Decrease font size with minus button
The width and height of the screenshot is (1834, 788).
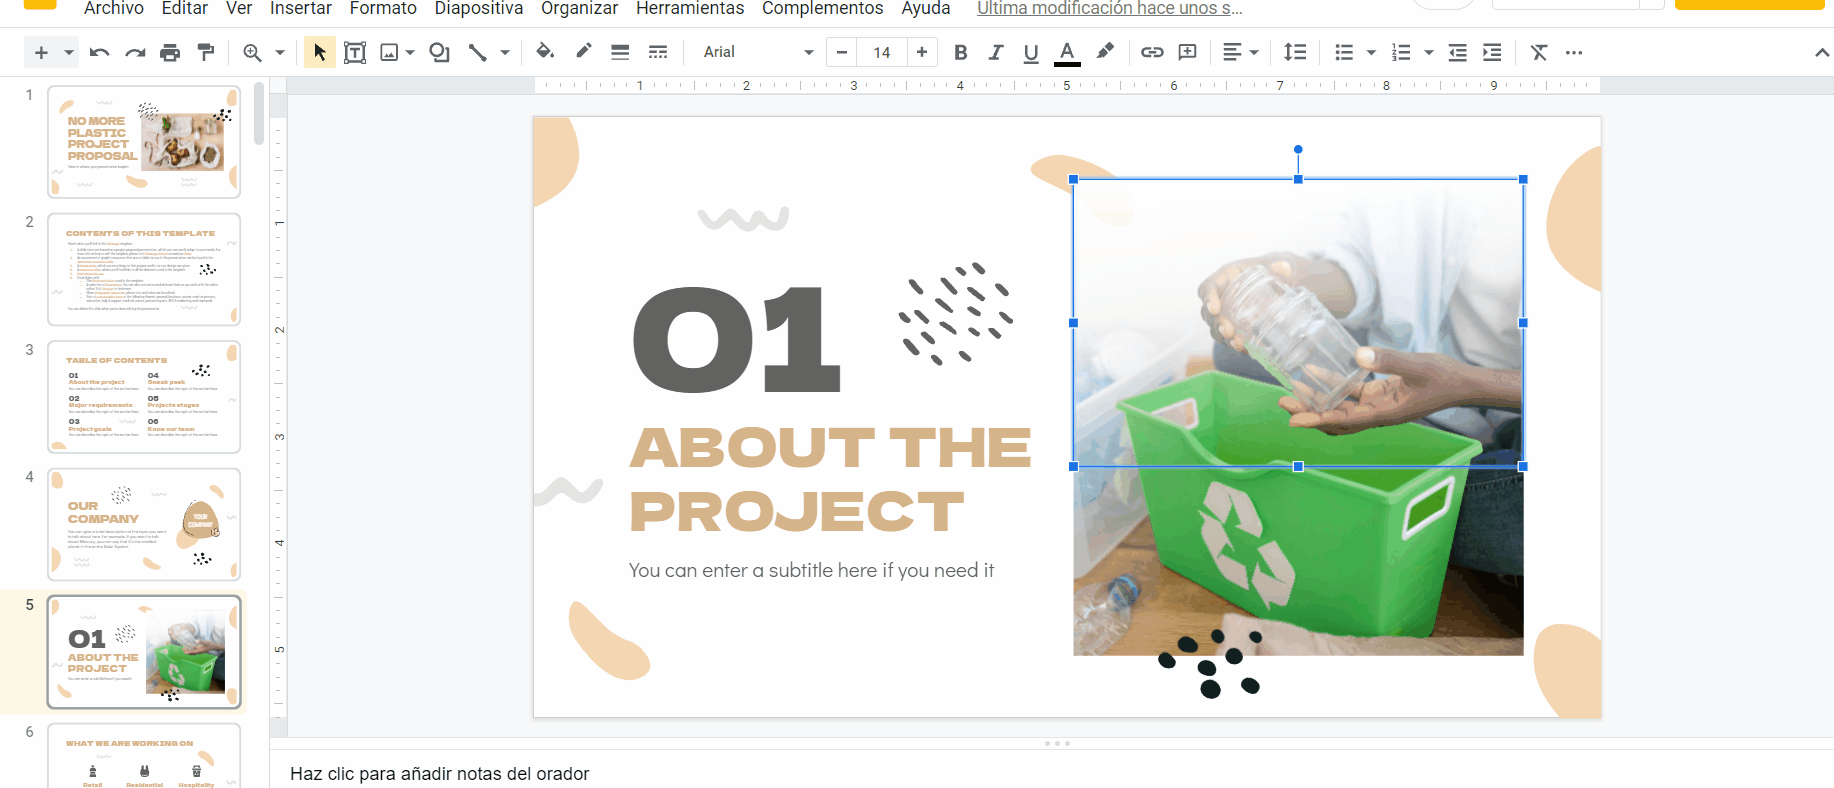842,52
